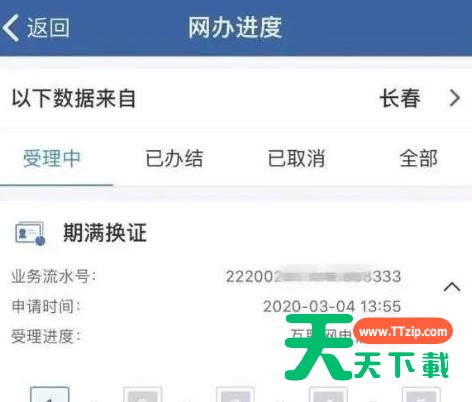The image size is (472, 402).
Task: Switch to the 受理中 tab
Action: pos(52,158)
